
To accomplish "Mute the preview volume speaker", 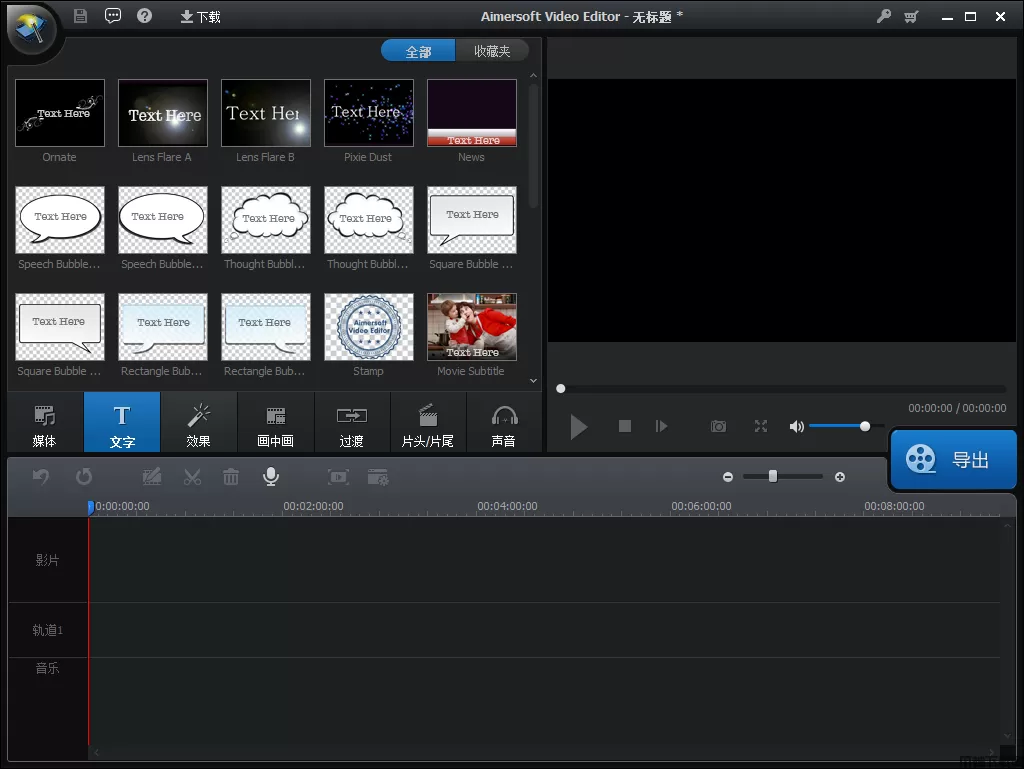I will [x=796, y=426].
